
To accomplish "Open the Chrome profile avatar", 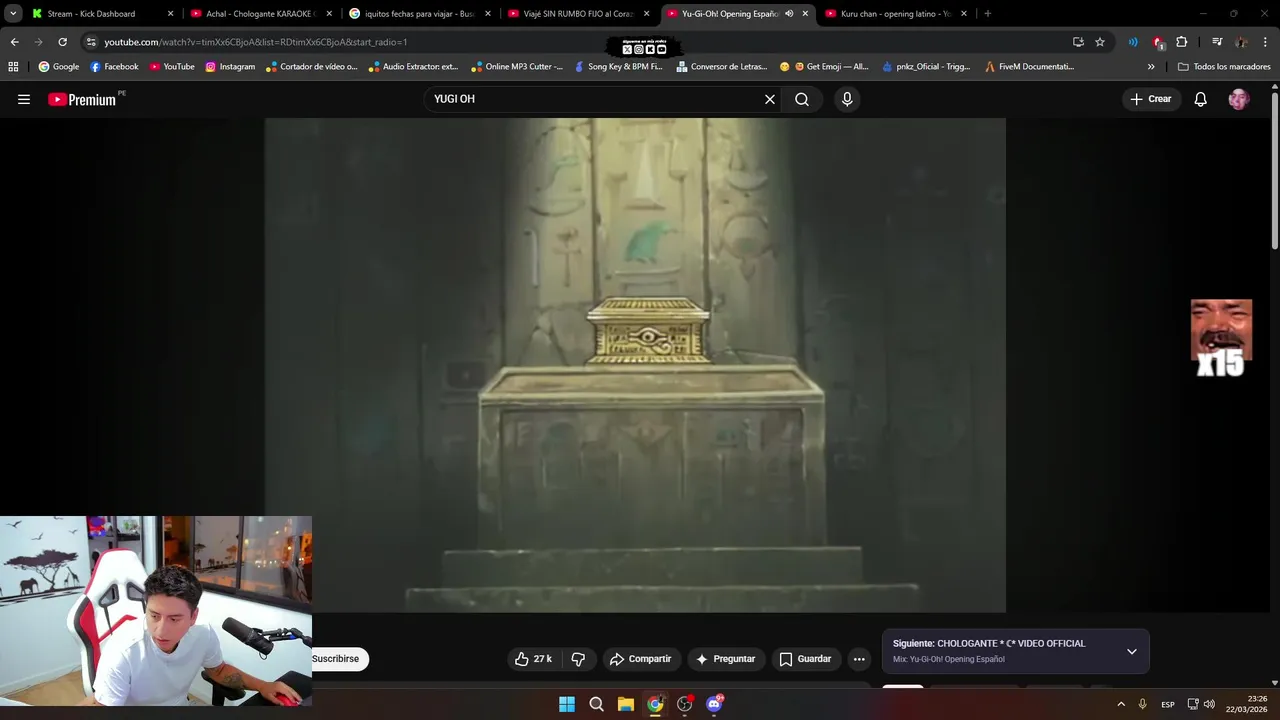I will 1241,42.
